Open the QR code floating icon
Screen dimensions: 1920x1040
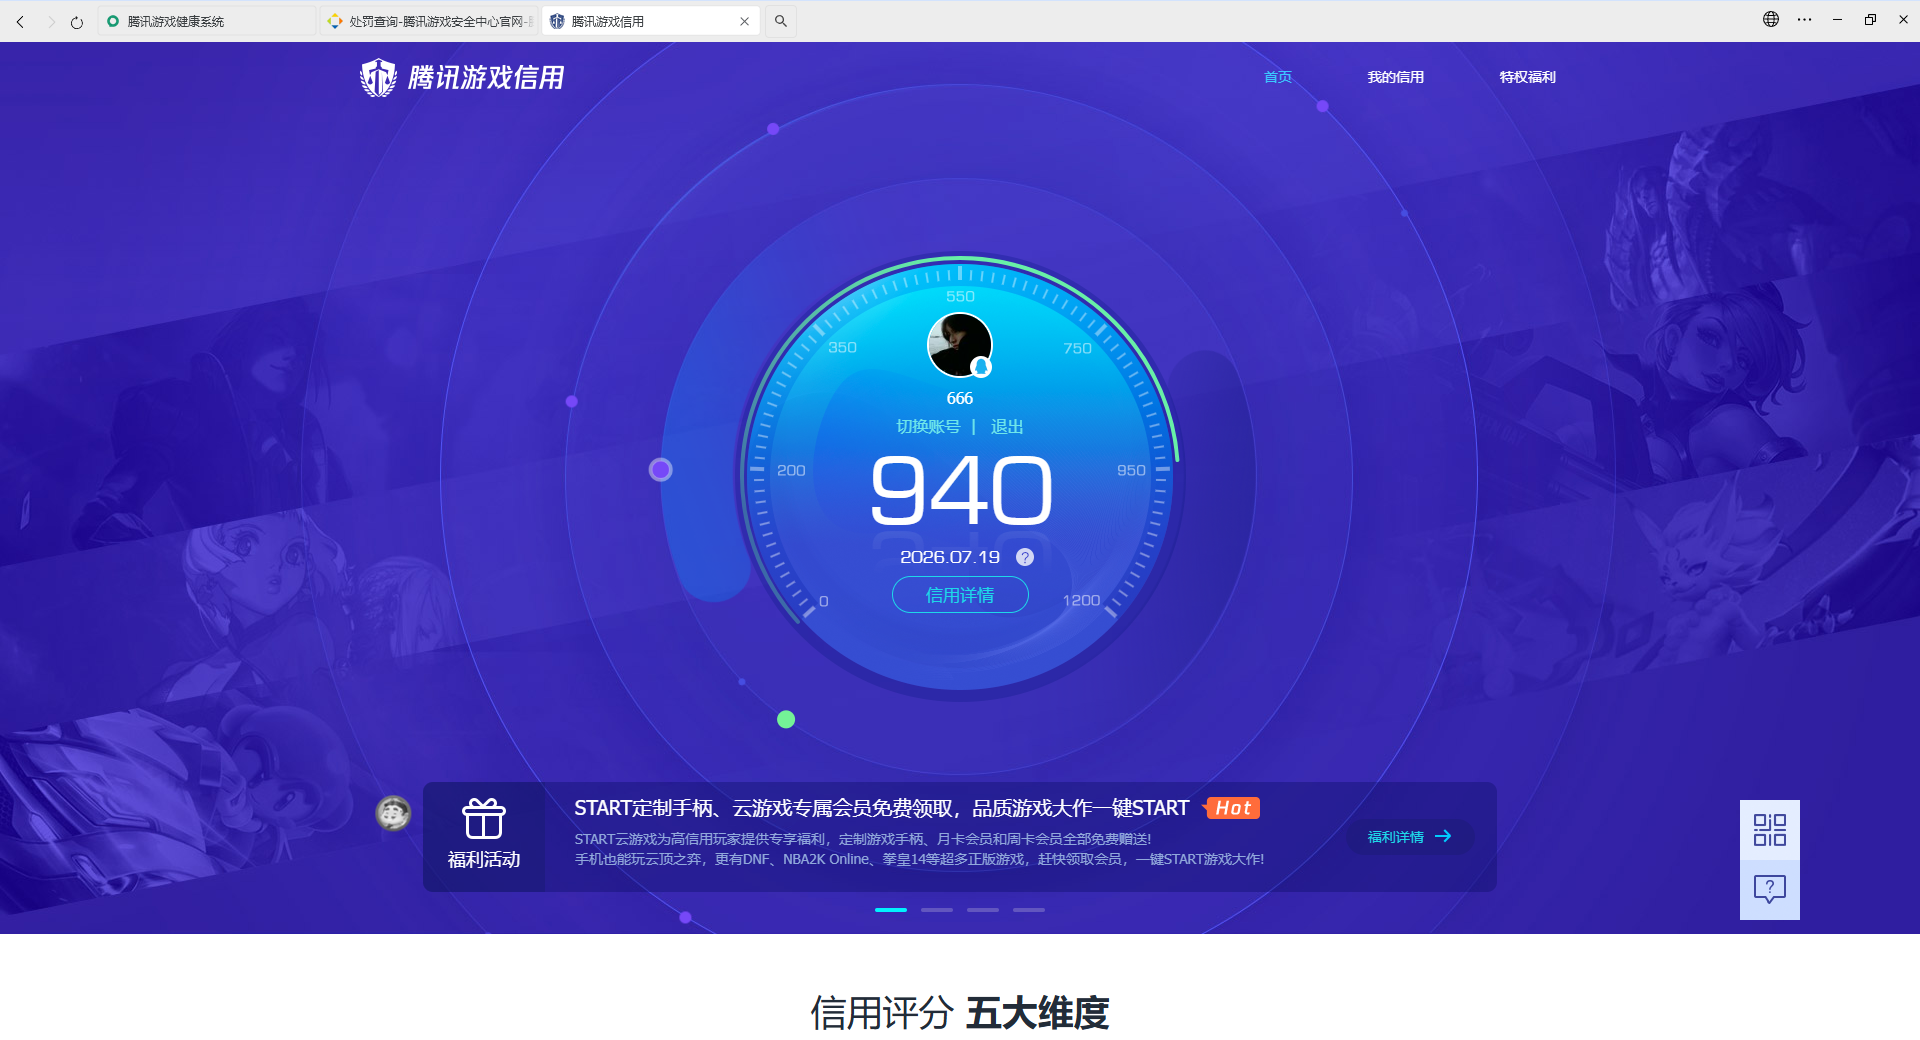(1770, 830)
